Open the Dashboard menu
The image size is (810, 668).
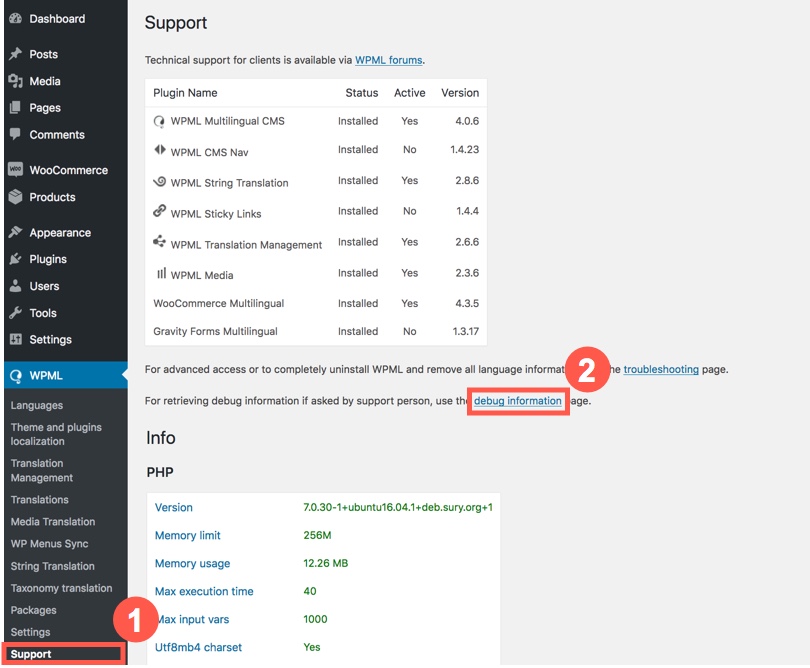57,19
